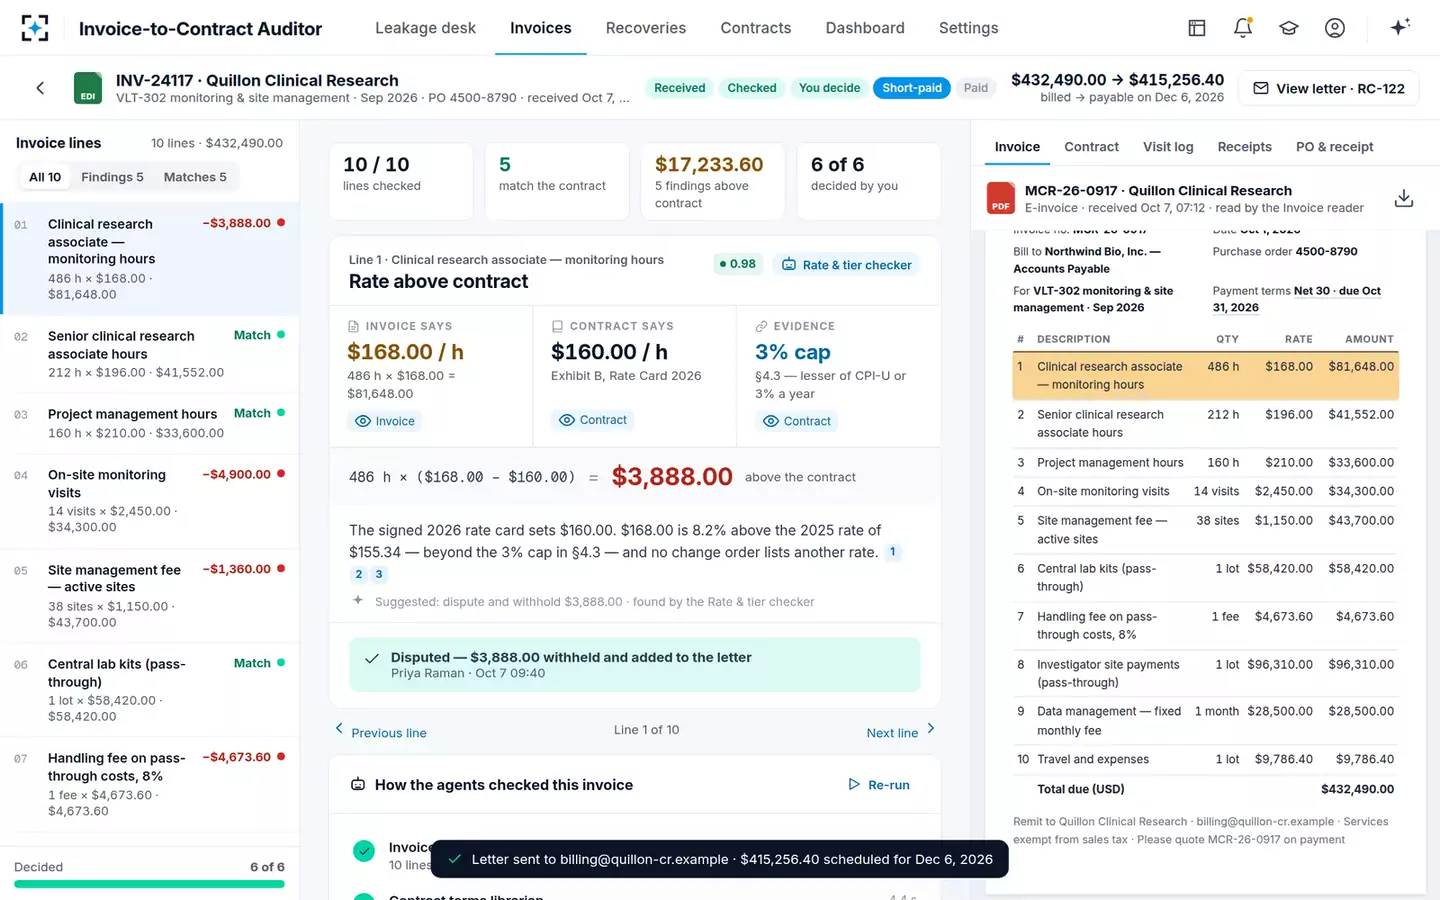This screenshot has width=1440, height=900.
Task: Open the Rate & tier checker chip
Action: (846, 264)
